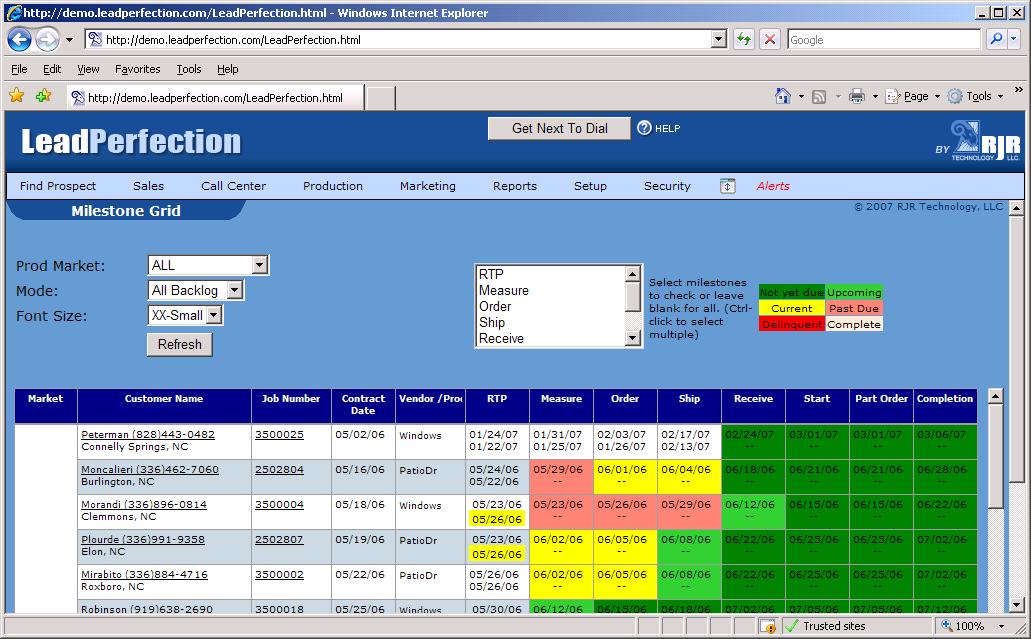
Task: Expand the command bar overflow chevron
Action: pyautogui.click(x=1019, y=90)
